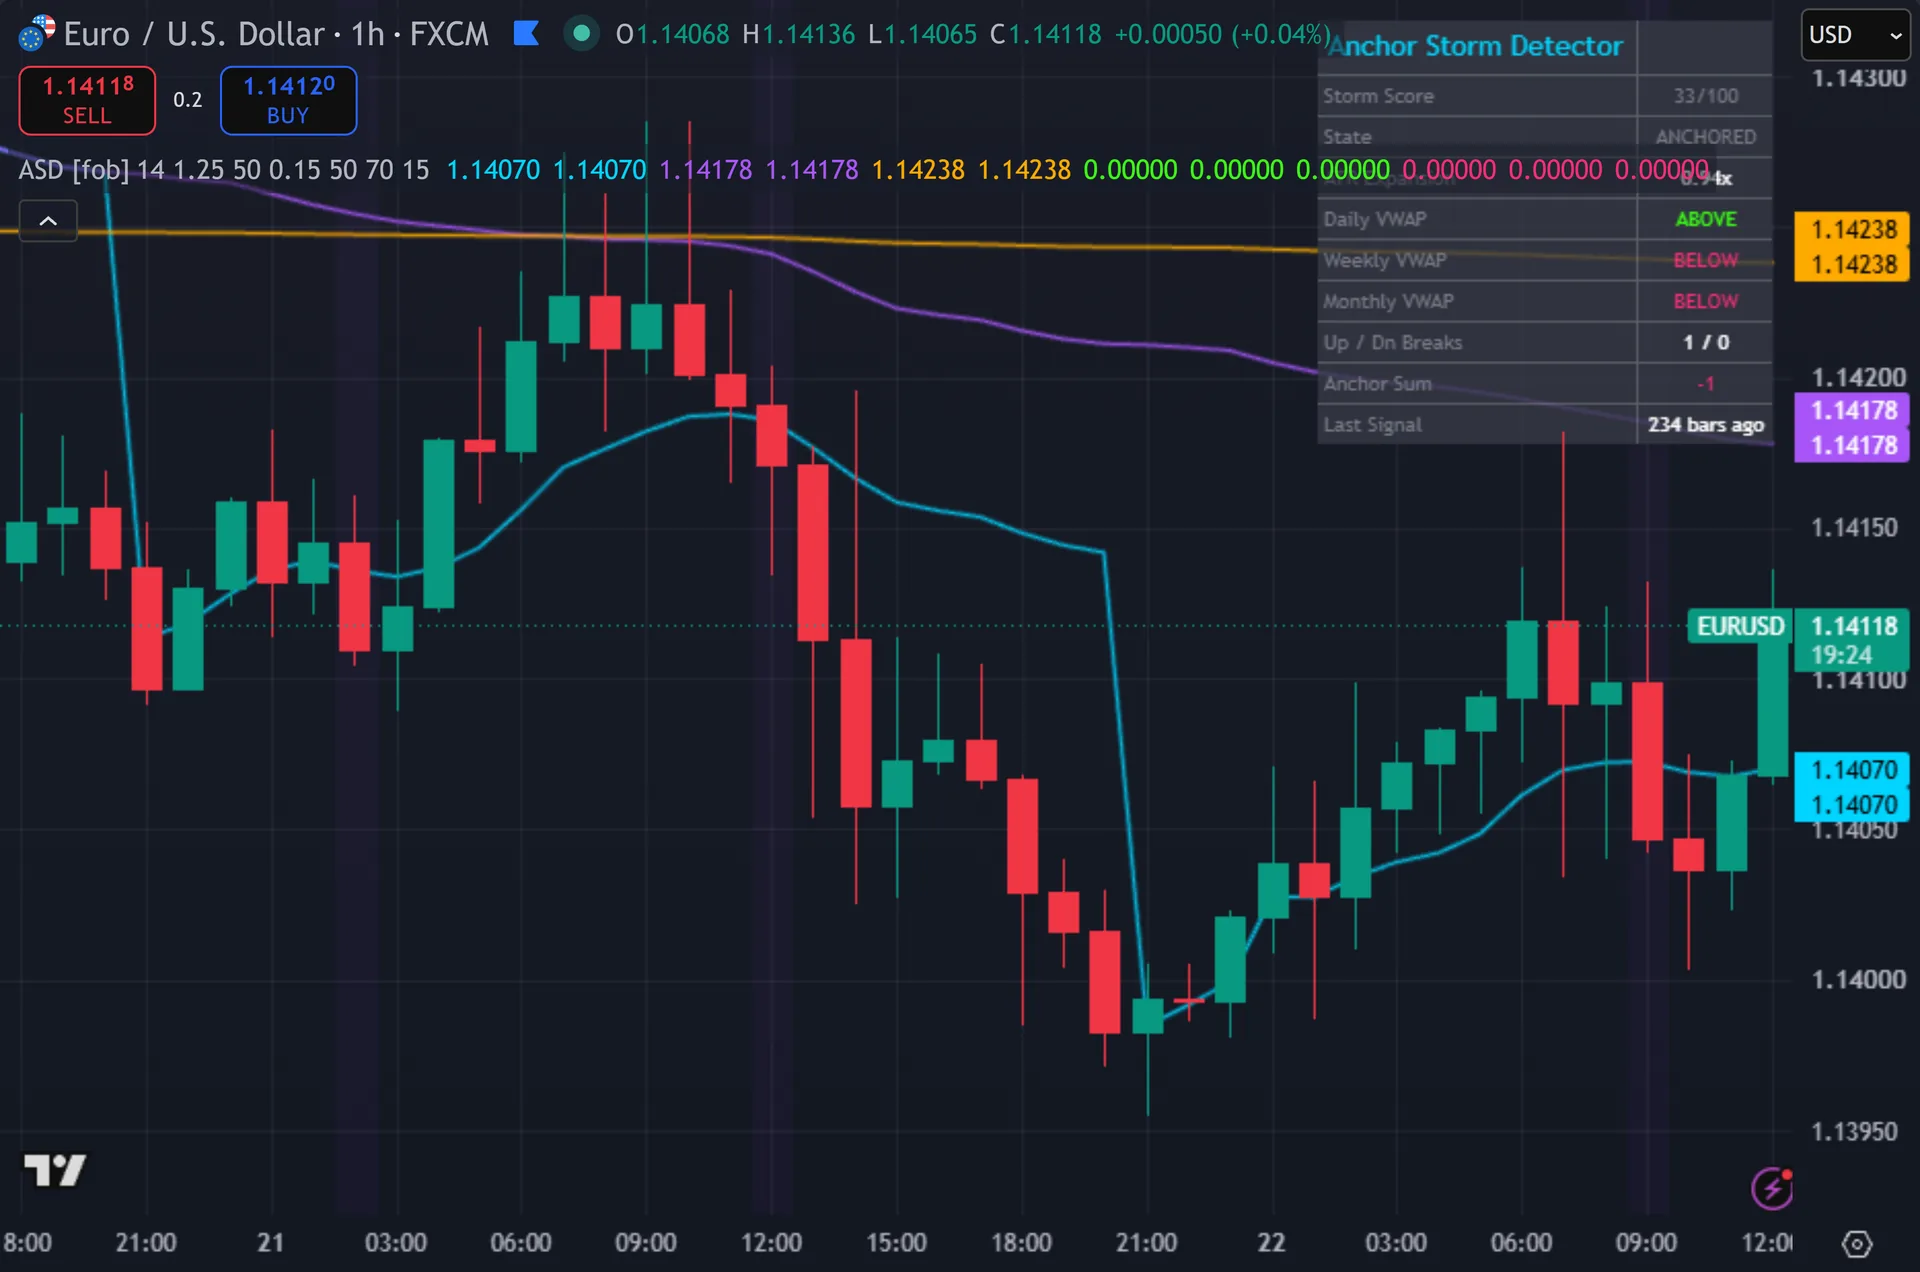1920x1272 pixels.
Task: Click the Weekly VWAP BELOW cell
Action: (1705, 260)
